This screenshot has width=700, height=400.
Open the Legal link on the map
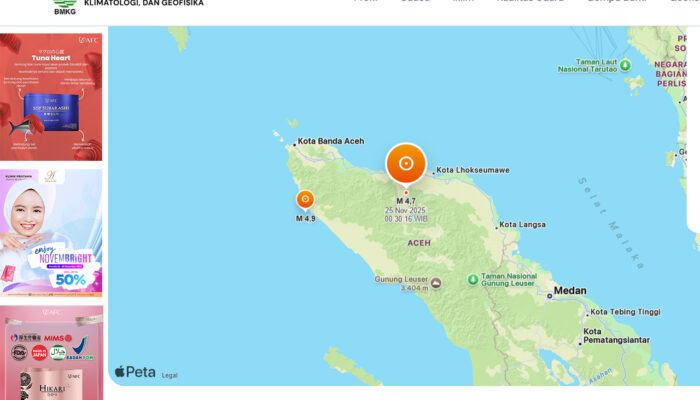(169, 375)
